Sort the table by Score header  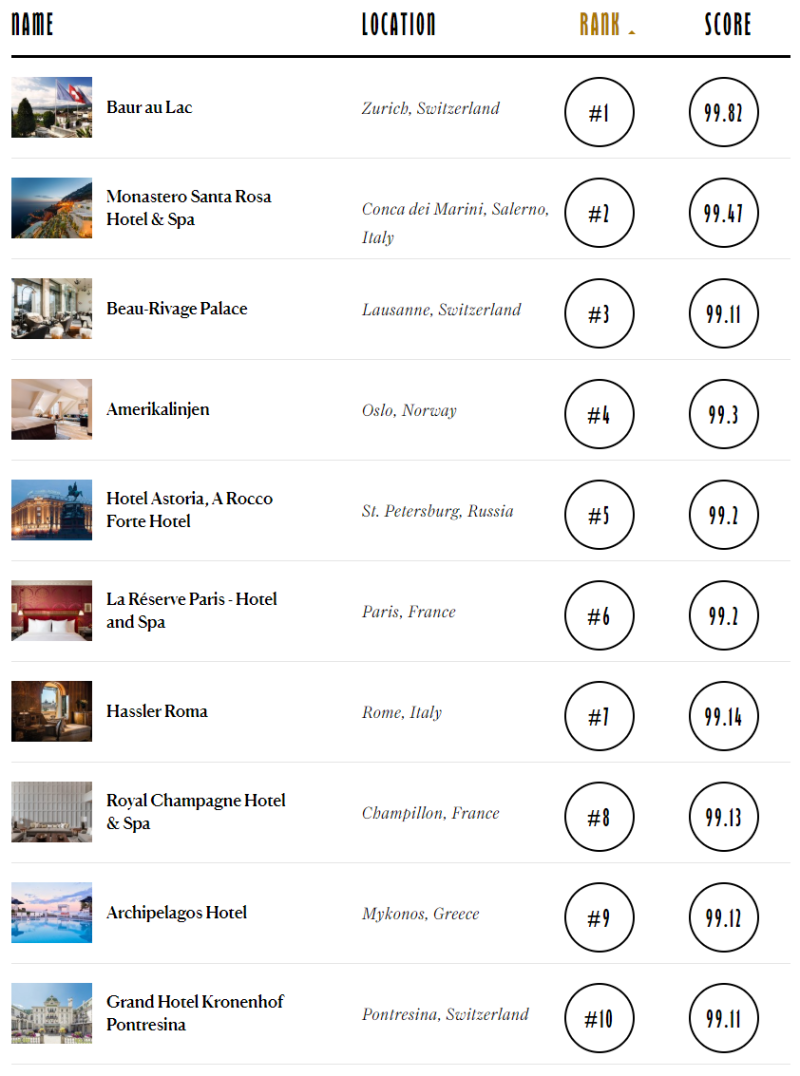[x=727, y=24]
